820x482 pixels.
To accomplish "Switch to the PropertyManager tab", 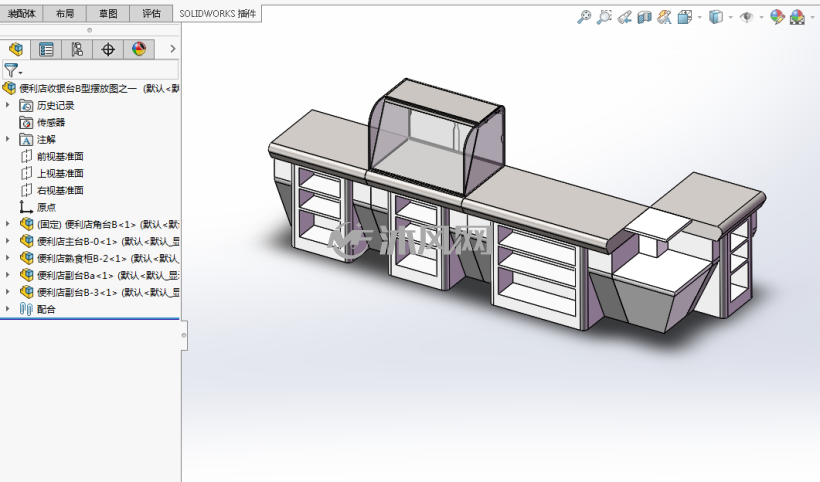I will tap(46, 49).
